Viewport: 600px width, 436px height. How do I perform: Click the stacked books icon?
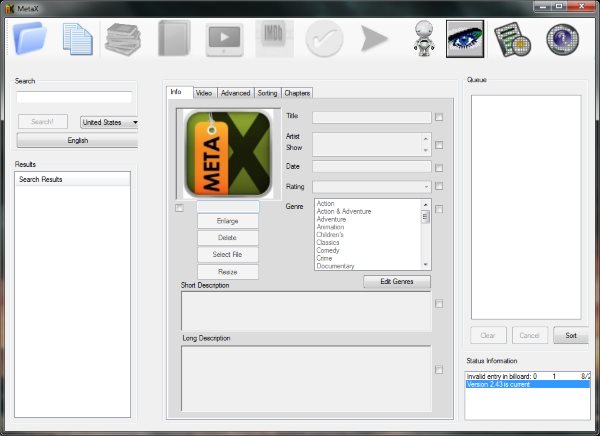[123, 39]
